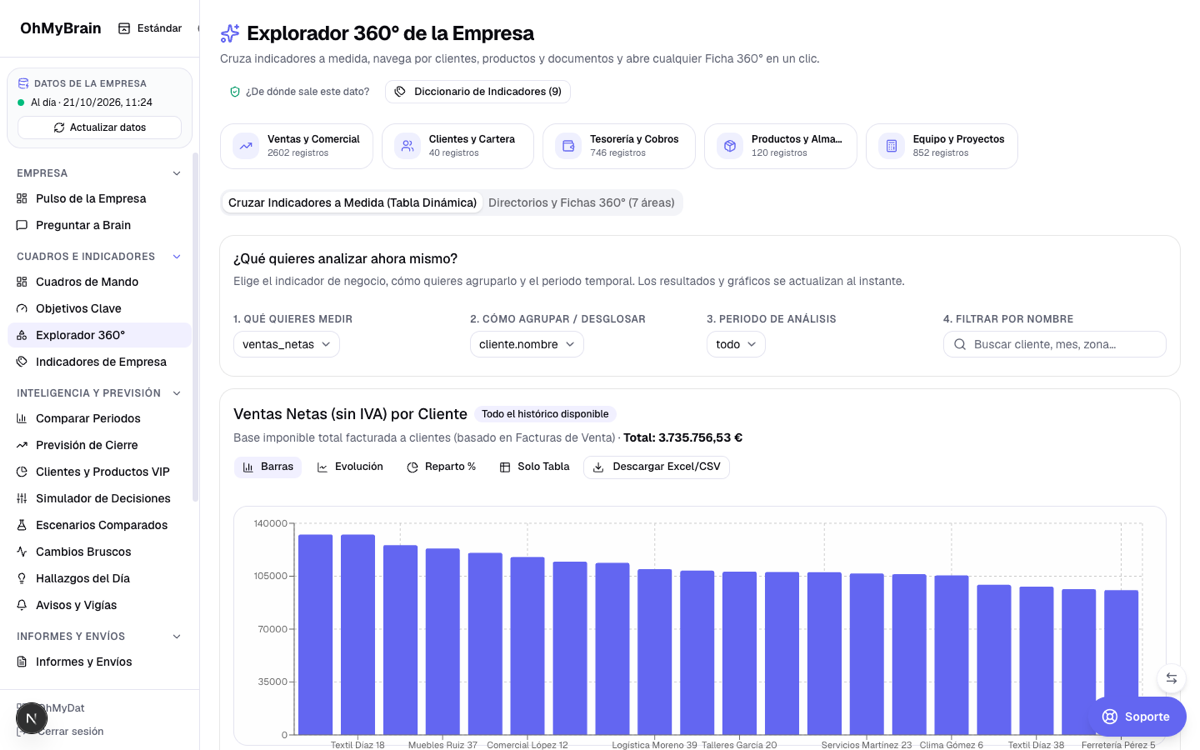Select the Cruzar Indicadores a Medida tab
This screenshot has height=750, width=1200.
click(x=352, y=203)
